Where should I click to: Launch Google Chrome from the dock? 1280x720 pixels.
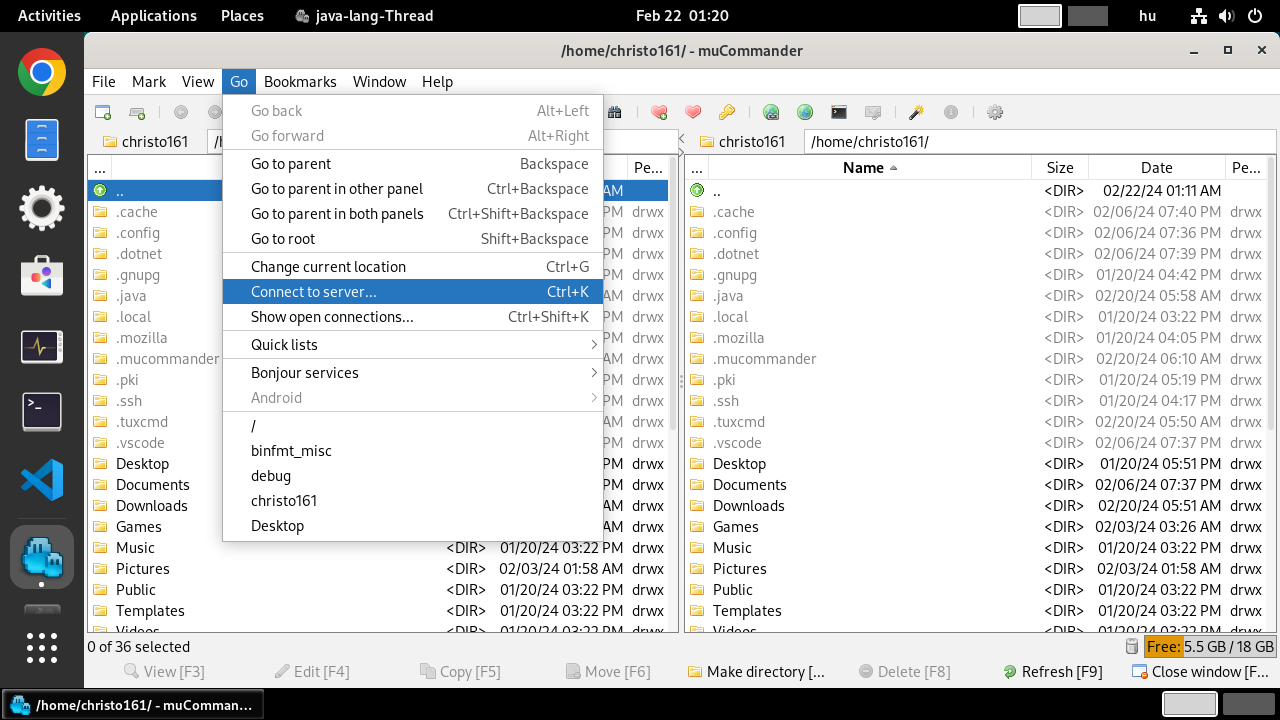(x=42, y=73)
